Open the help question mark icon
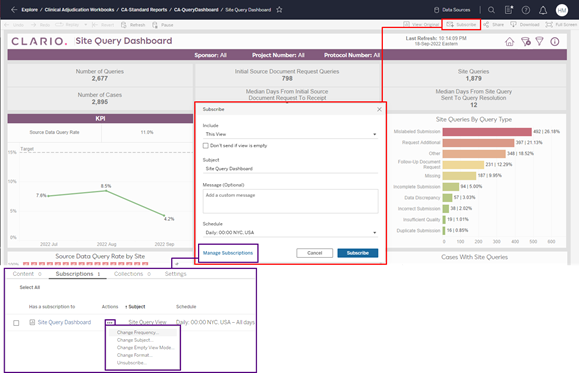The width and height of the screenshot is (579, 373). (x=525, y=10)
